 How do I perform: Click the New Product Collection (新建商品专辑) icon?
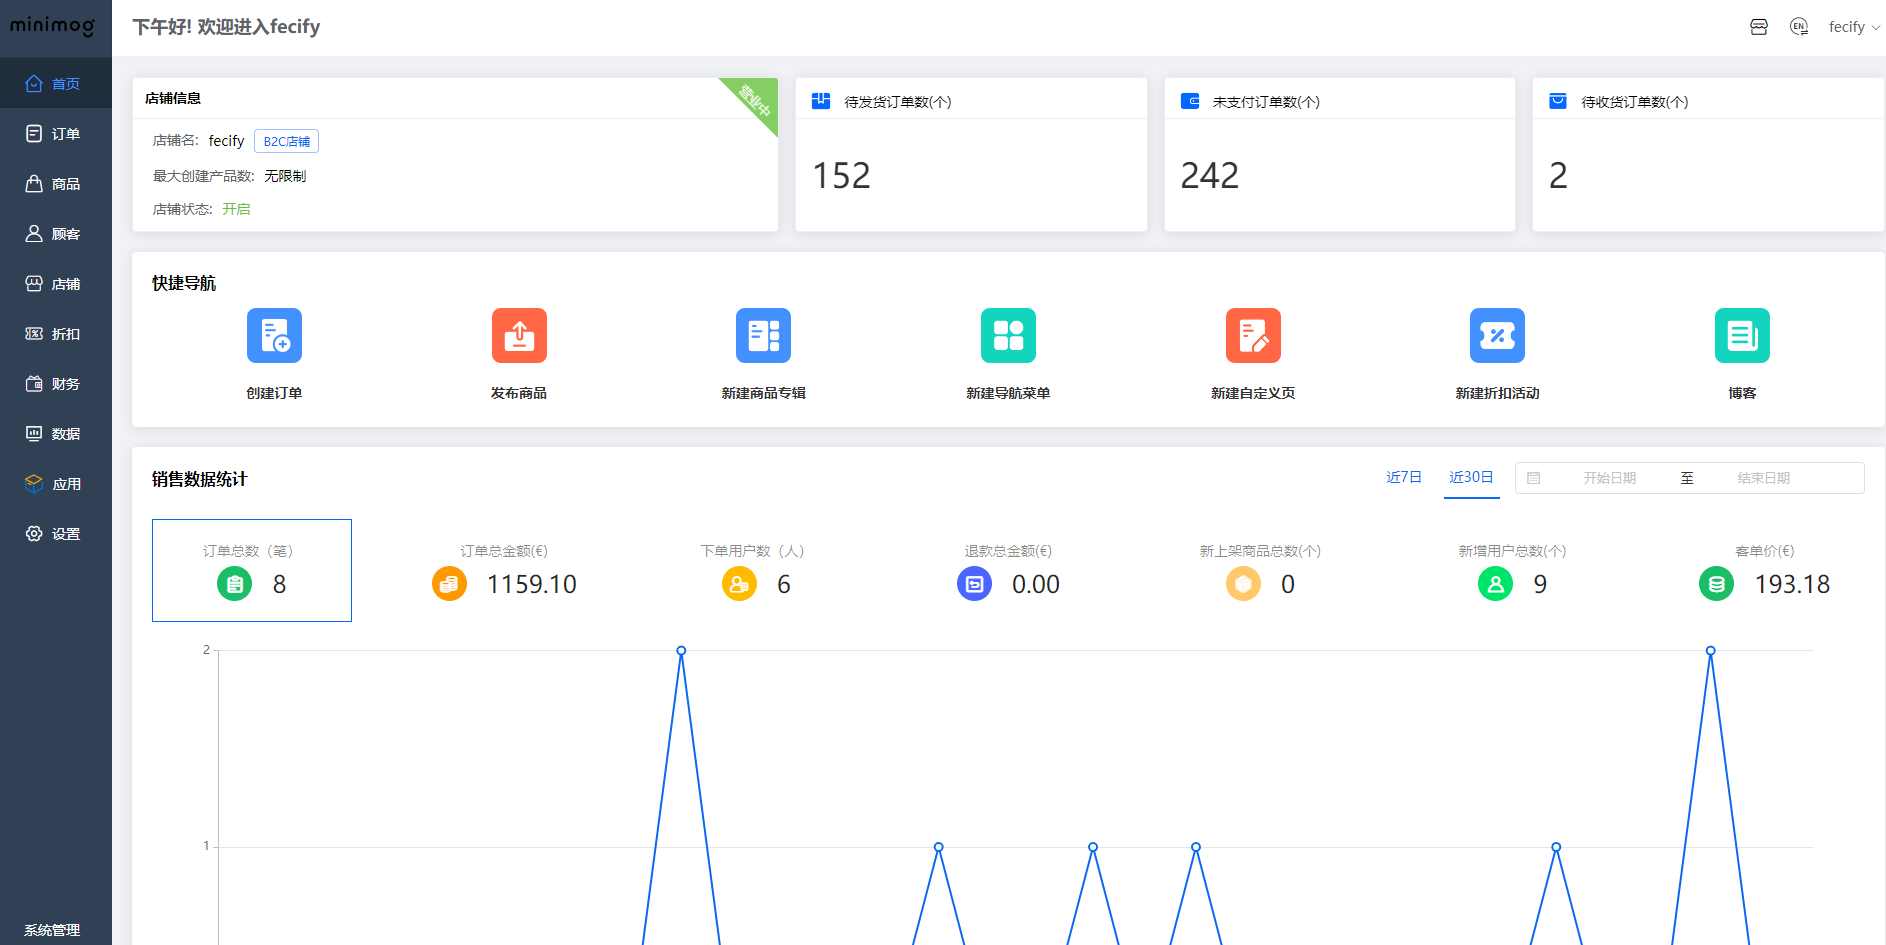[x=763, y=336]
